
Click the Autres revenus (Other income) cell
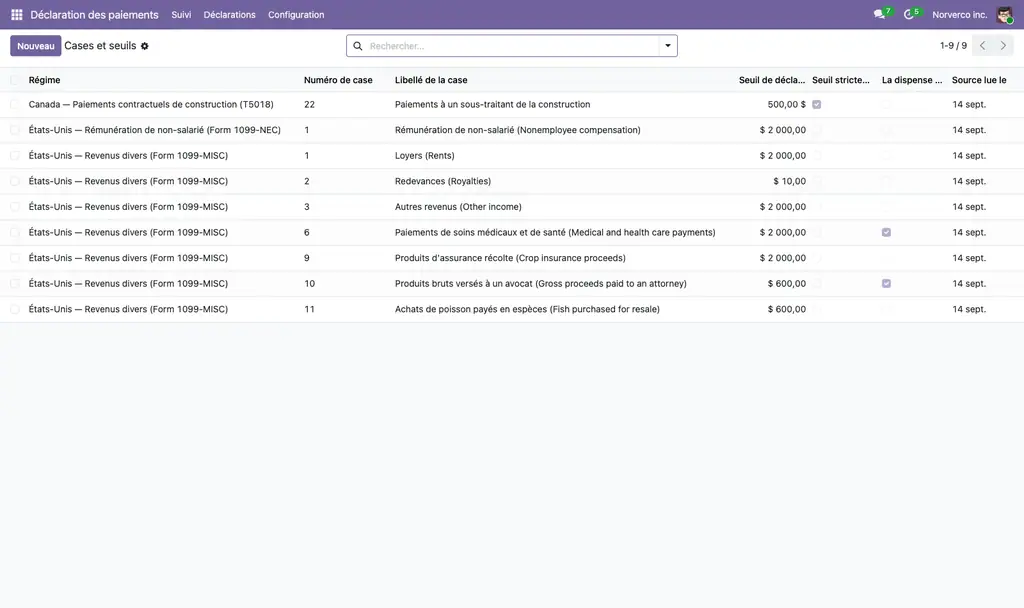pyautogui.click(x=458, y=207)
